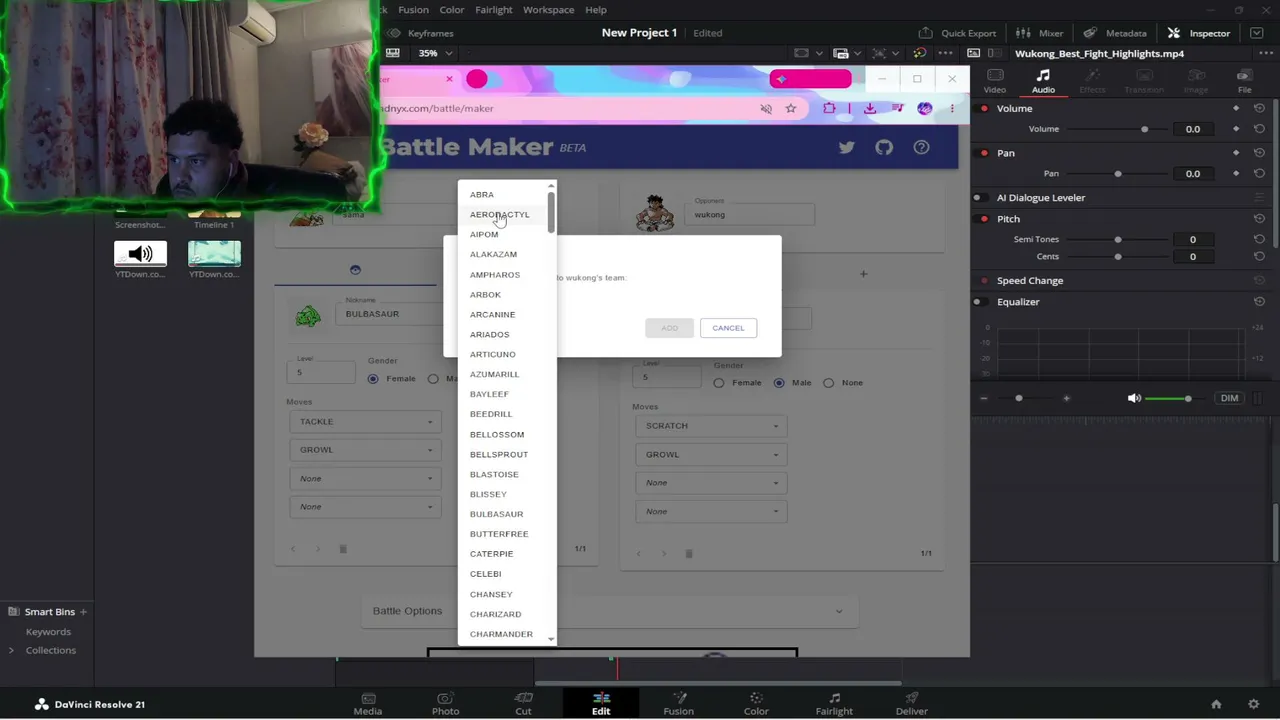
Task: Click the BULBASAUR nickname field
Action: tap(390, 312)
